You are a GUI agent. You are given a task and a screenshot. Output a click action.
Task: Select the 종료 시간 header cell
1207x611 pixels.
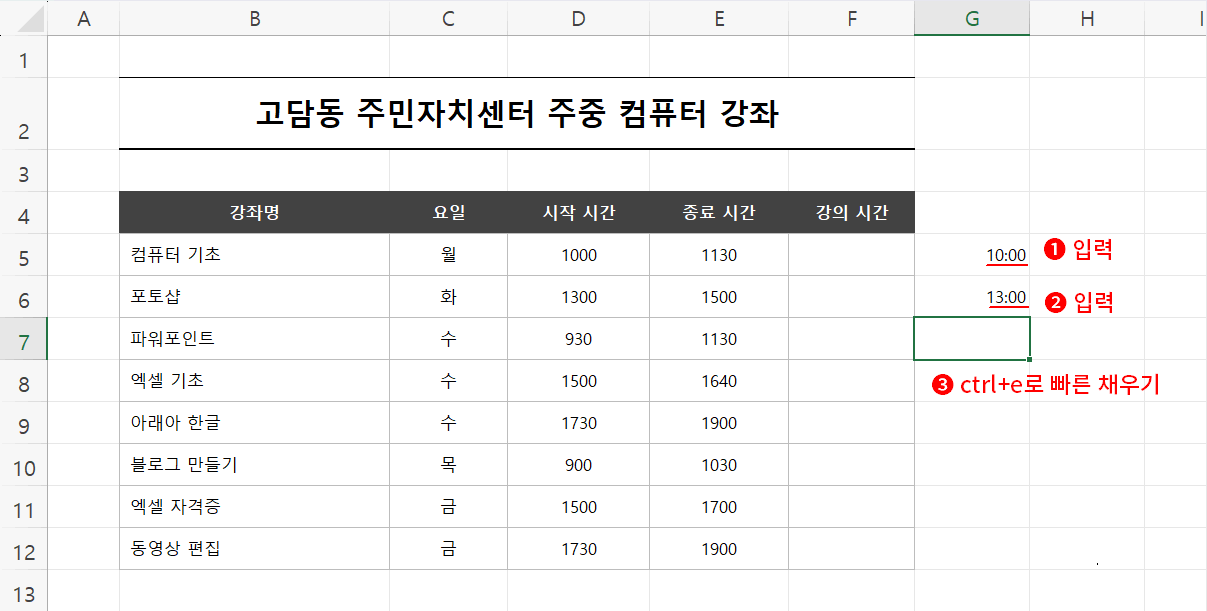coord(718,213)
